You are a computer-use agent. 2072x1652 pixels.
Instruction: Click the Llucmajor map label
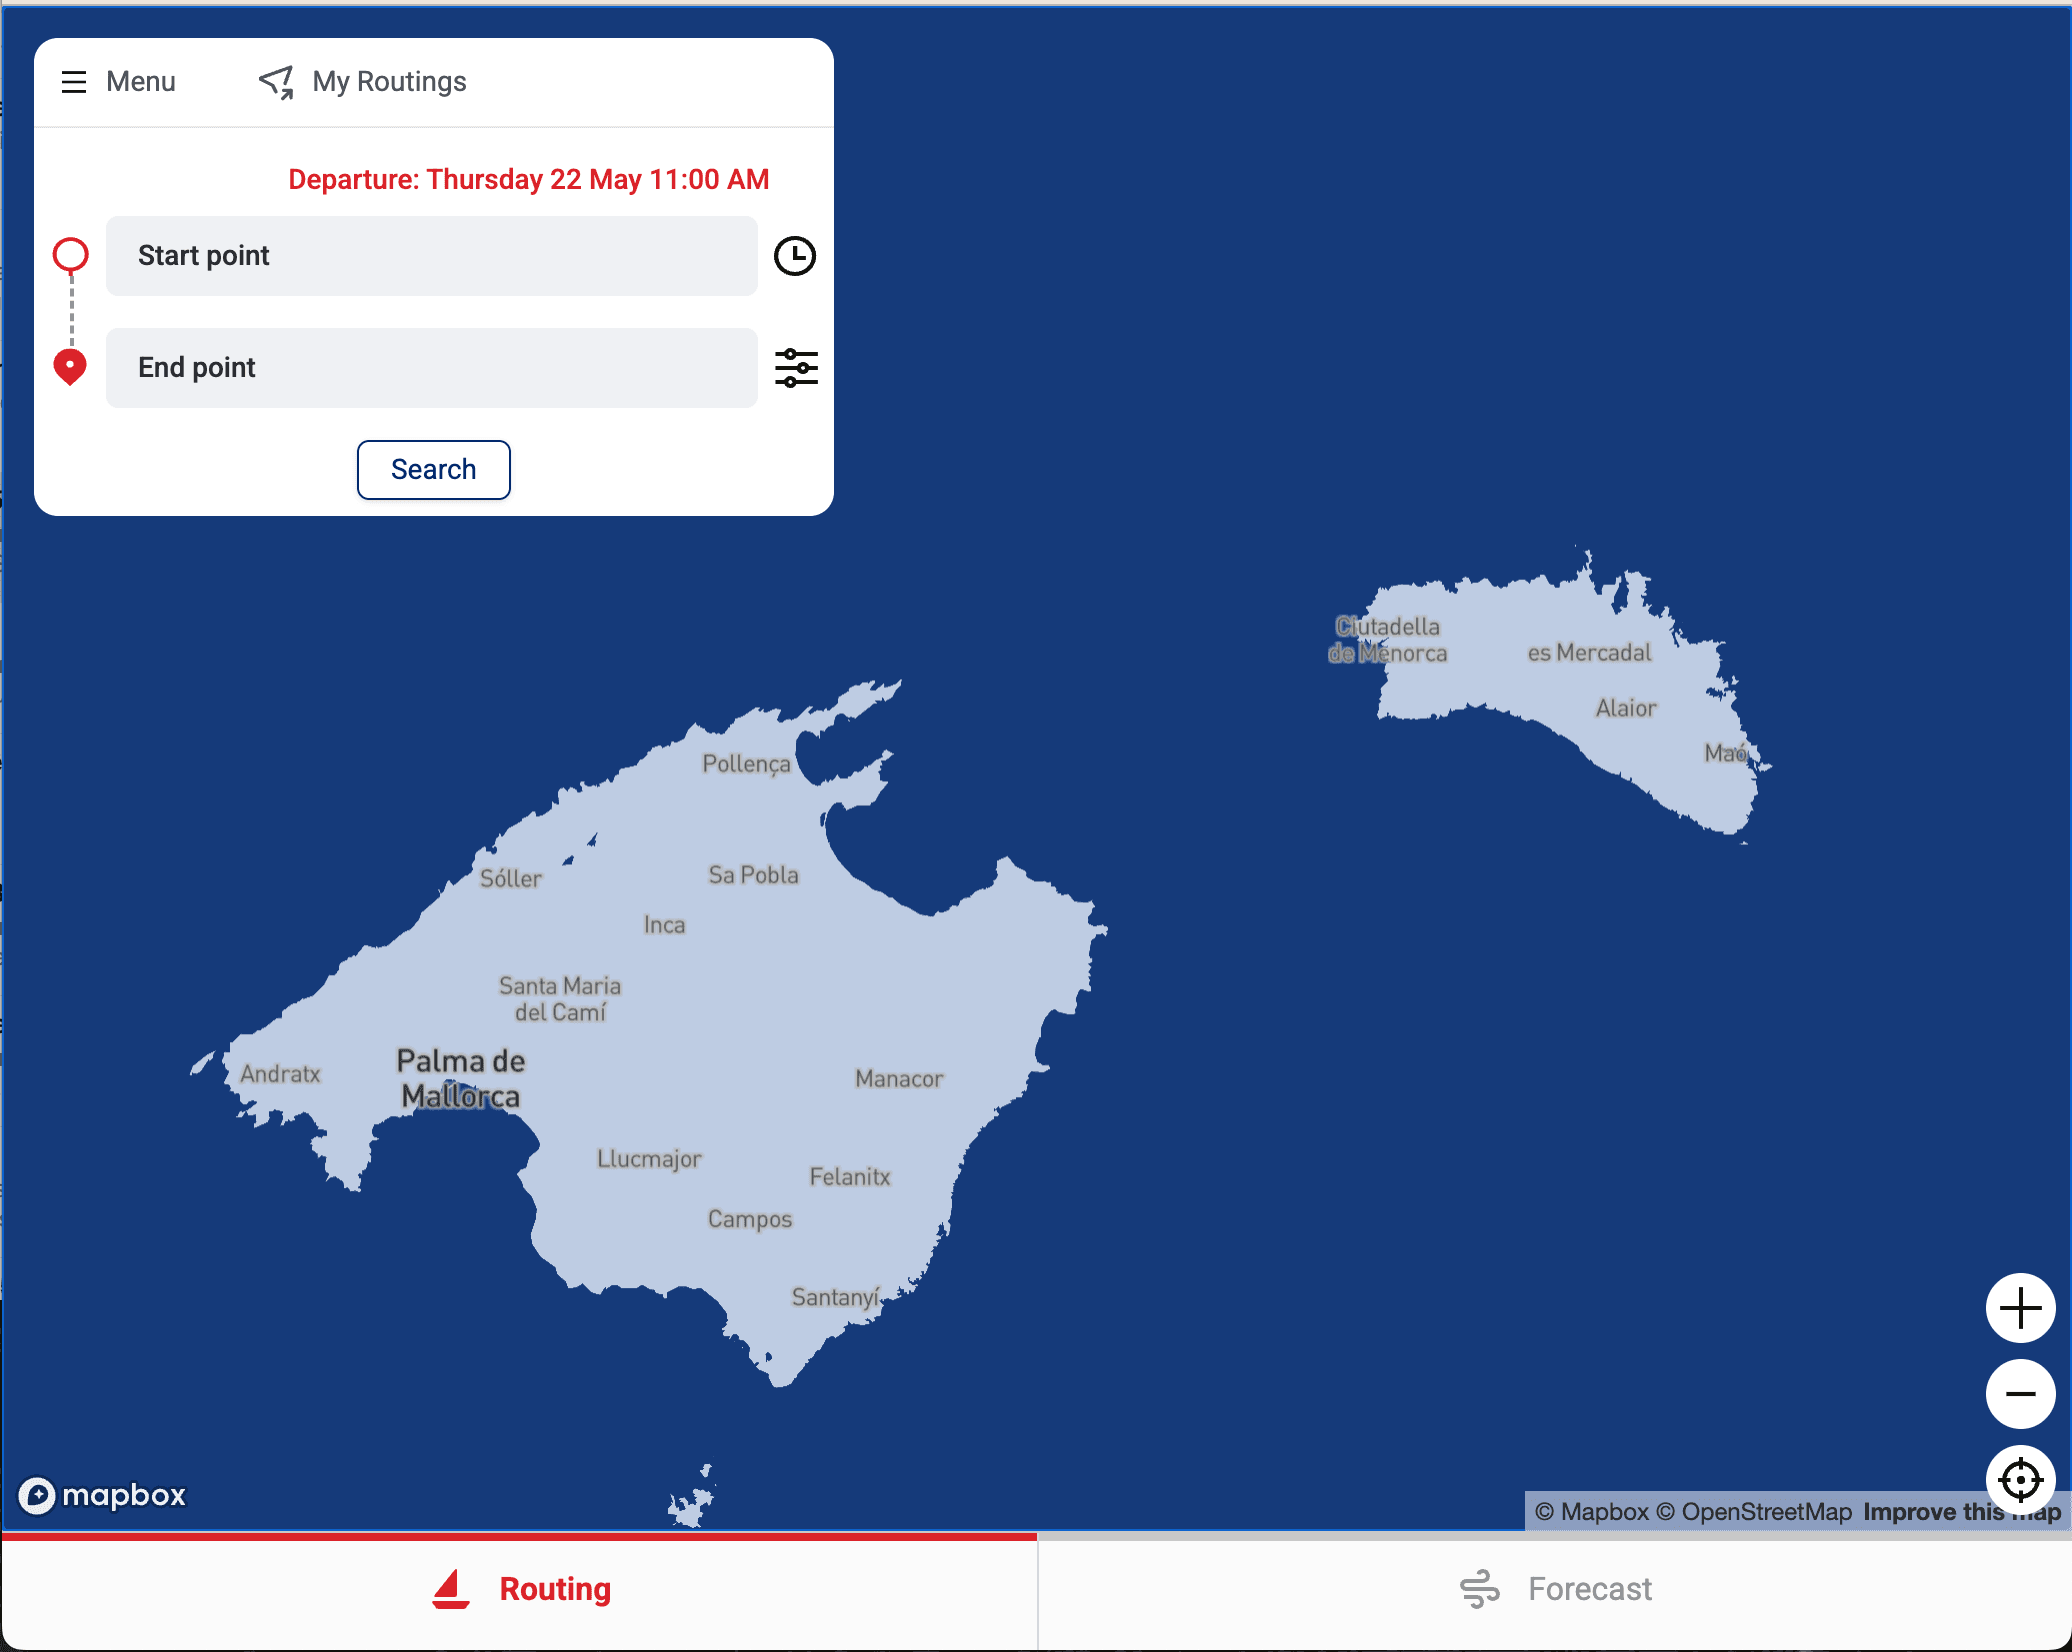[x=650, y=1160]
